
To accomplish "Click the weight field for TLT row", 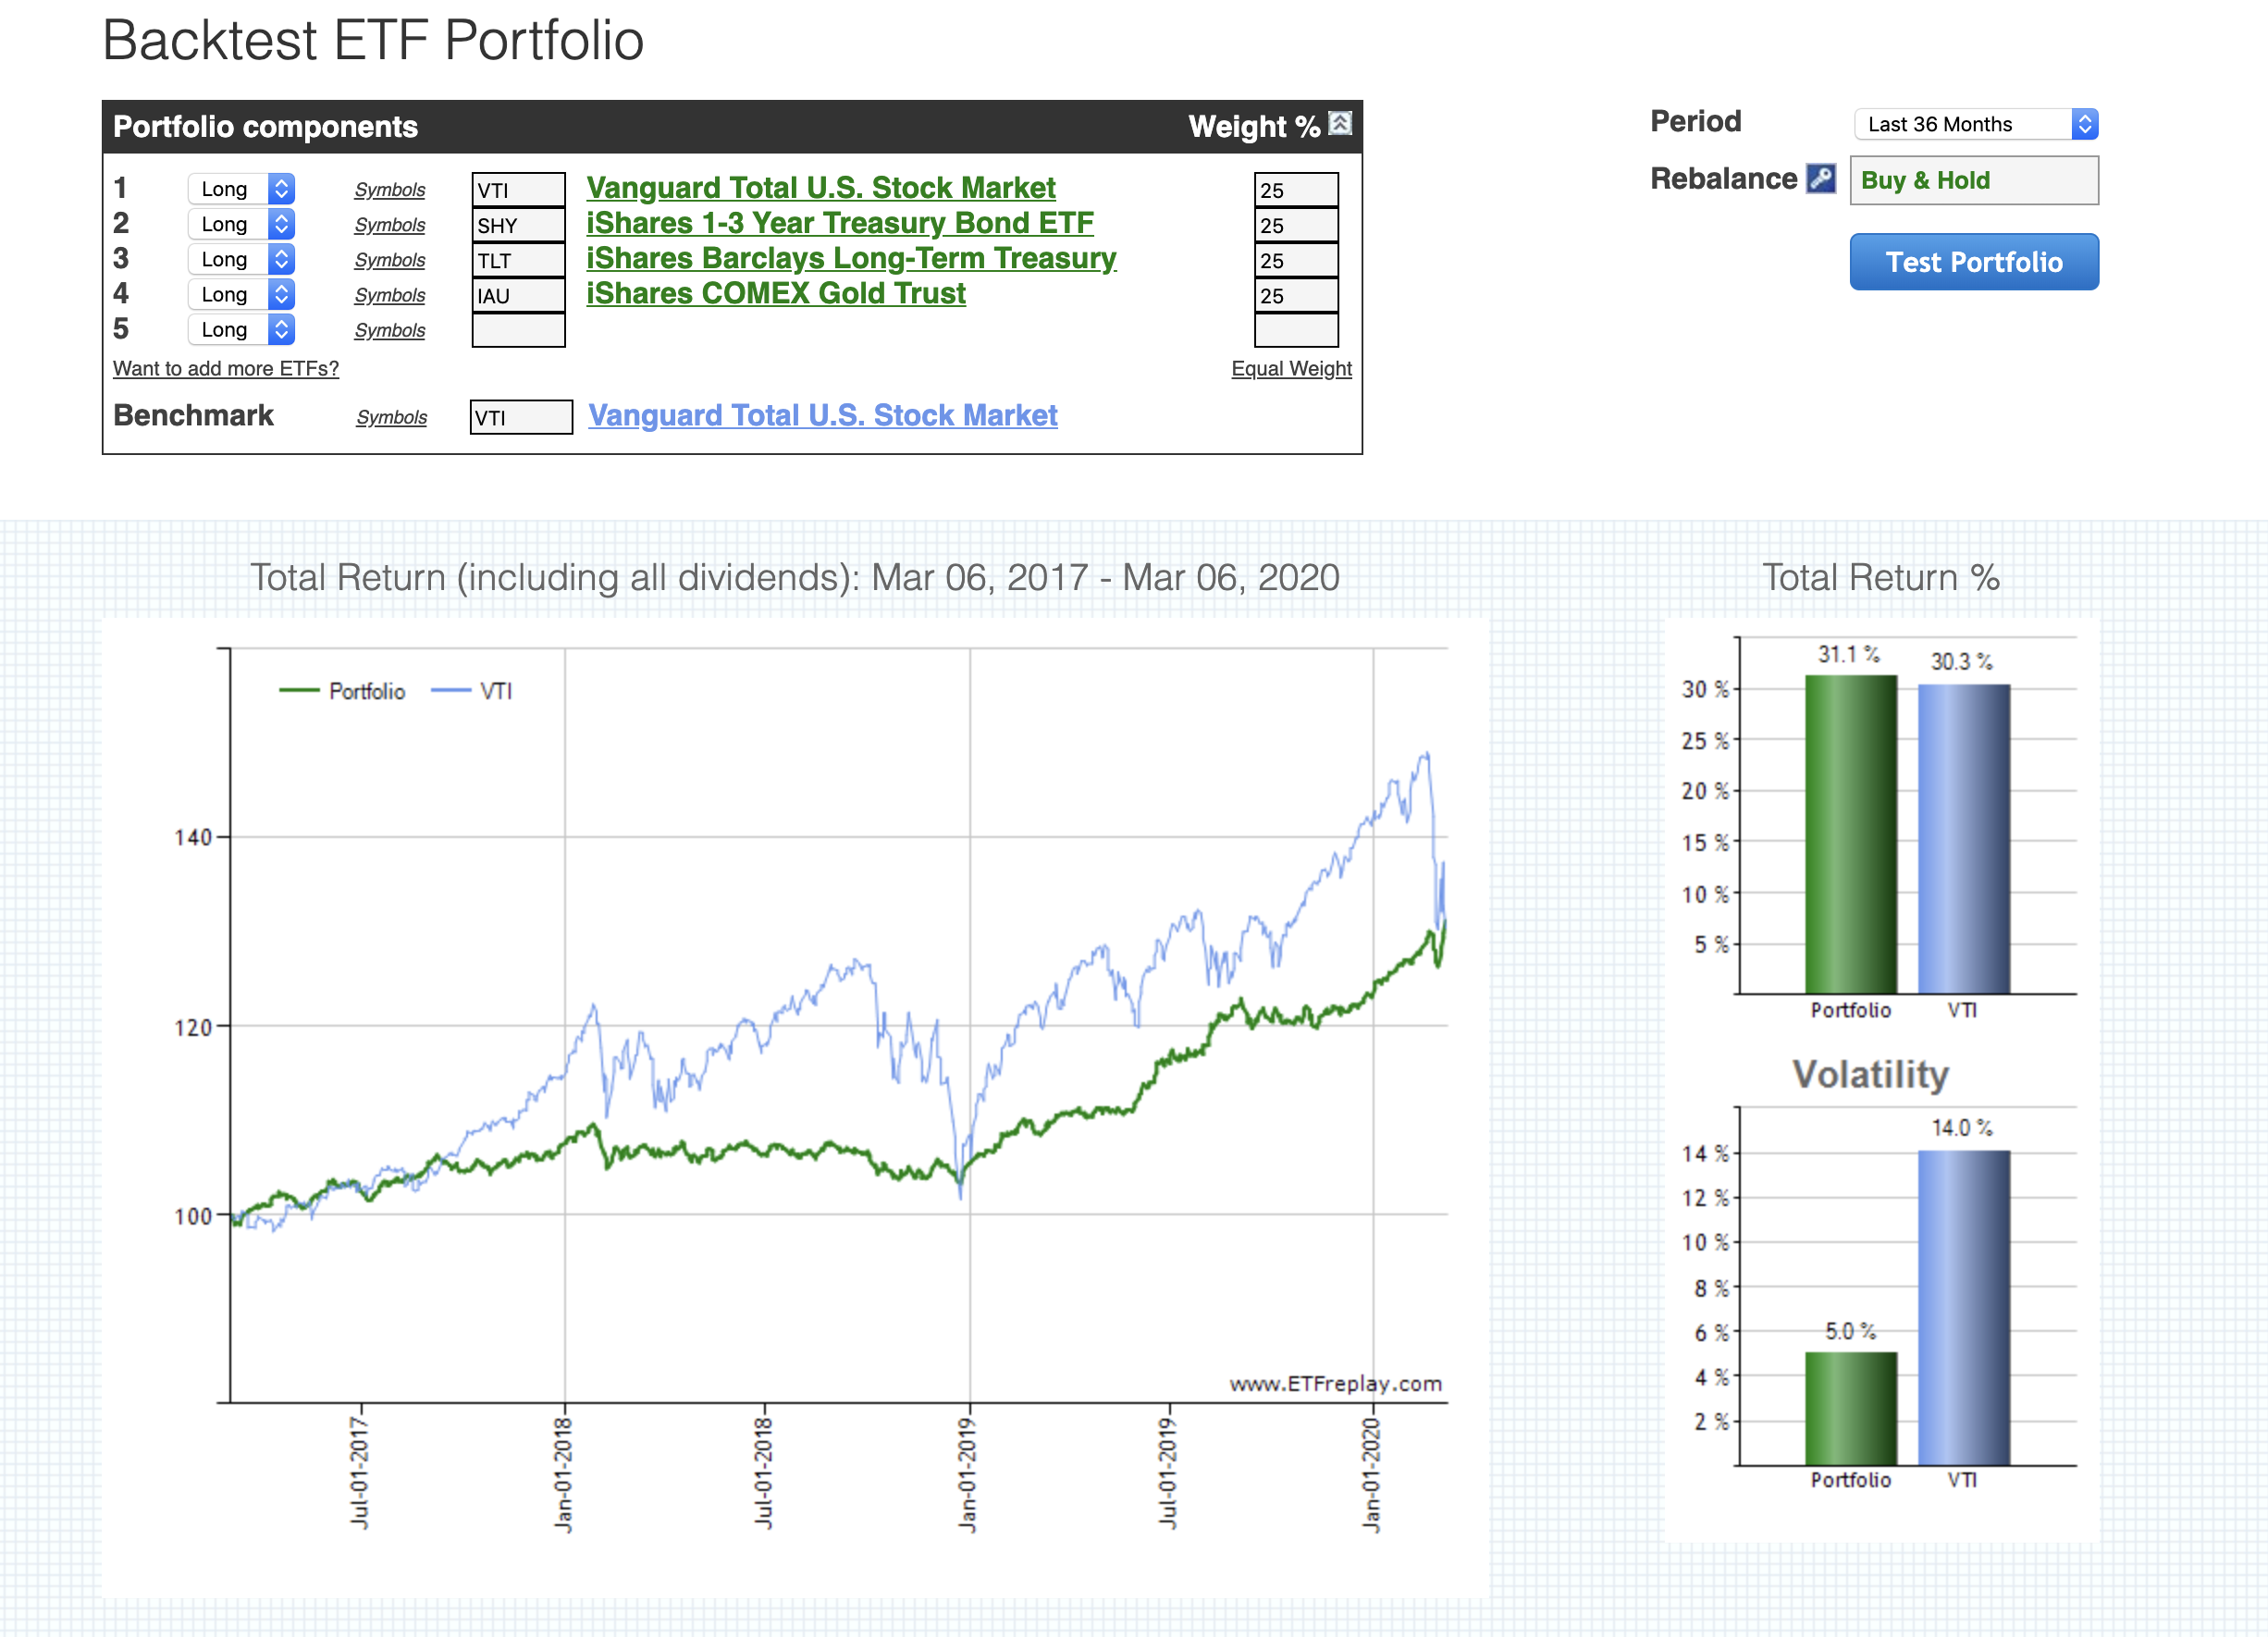I will pyautogui.click(x=1296, y=260).
